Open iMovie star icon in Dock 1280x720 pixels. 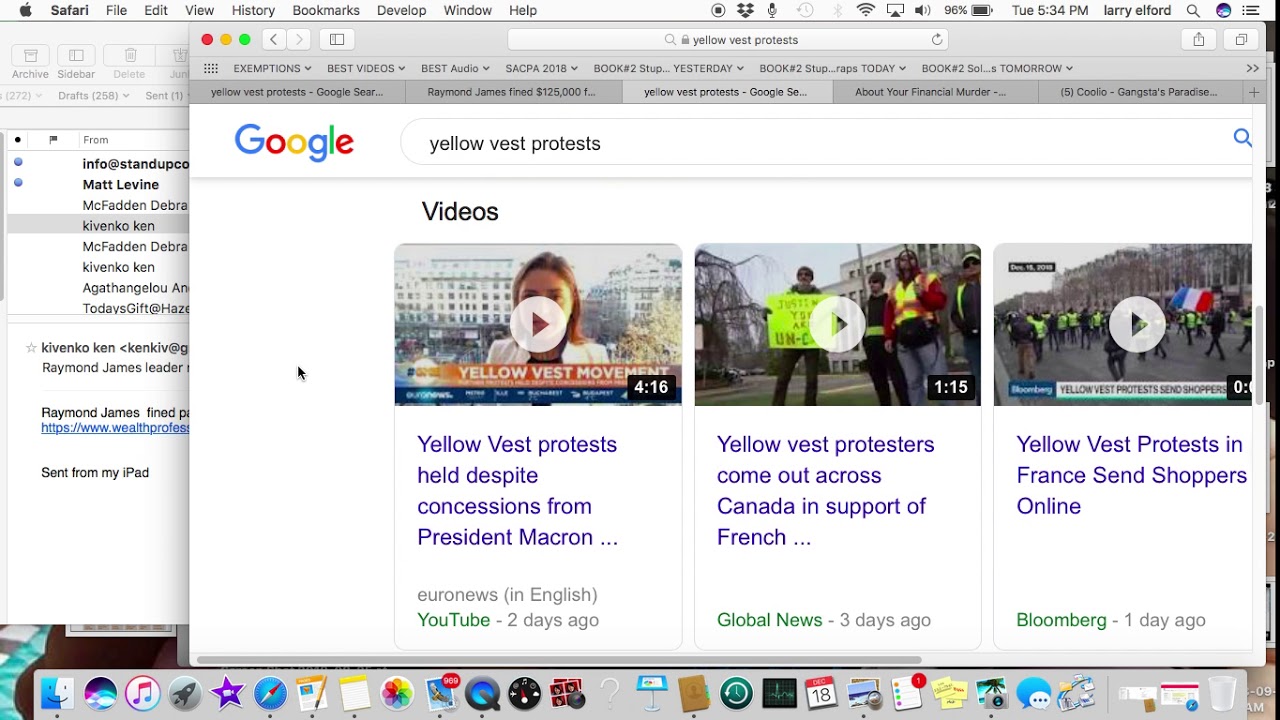[x=227, y=693]
